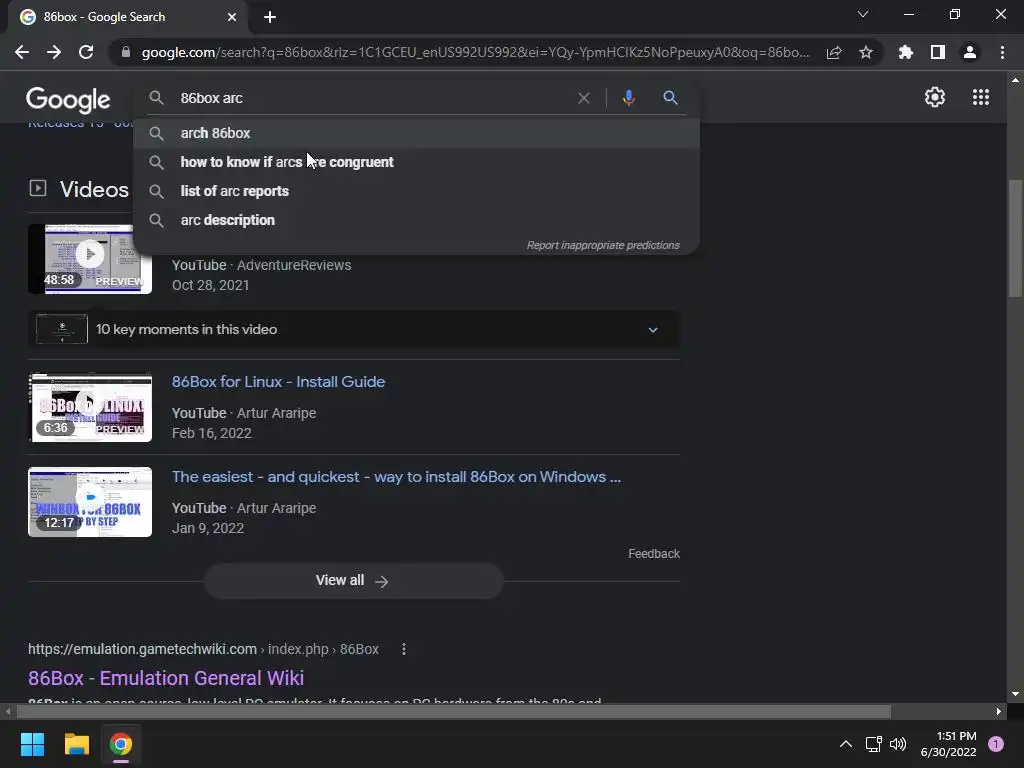Toggle the browser side panel
This screenshot has width=1024, height=768.
click(x=938, y=52)
